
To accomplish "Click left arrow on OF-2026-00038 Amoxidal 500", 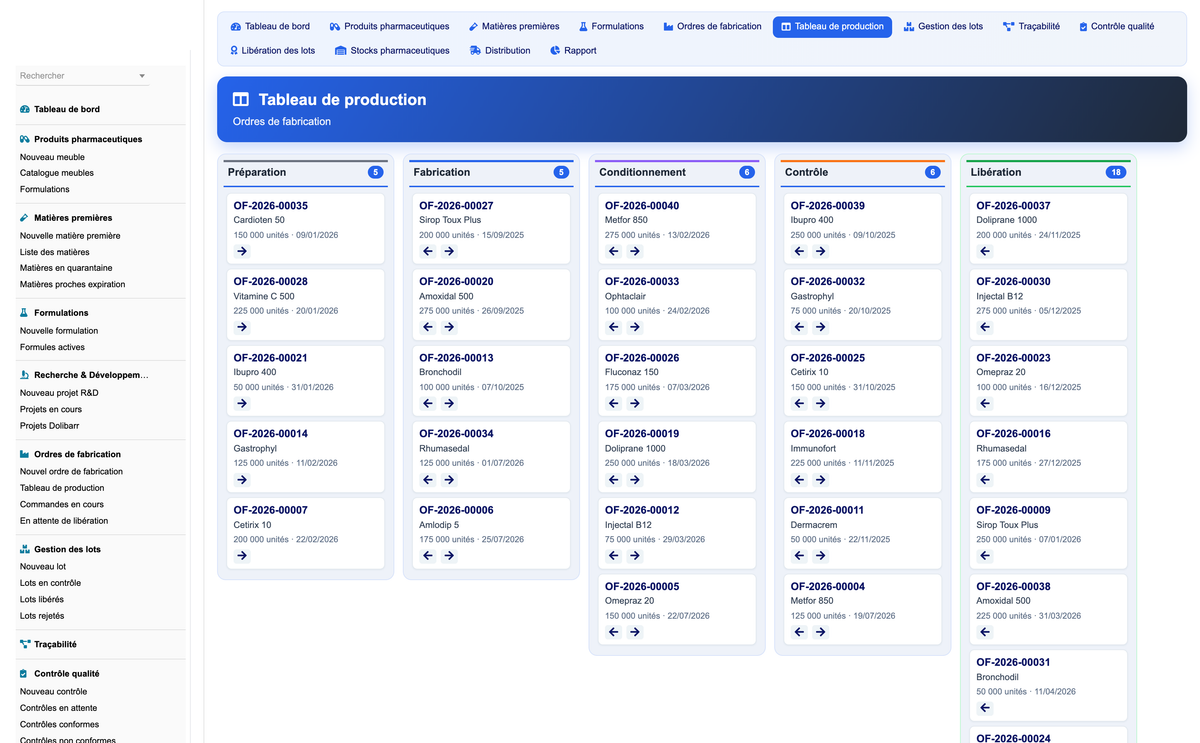I will pyautogui.click(x=985, y=632).
